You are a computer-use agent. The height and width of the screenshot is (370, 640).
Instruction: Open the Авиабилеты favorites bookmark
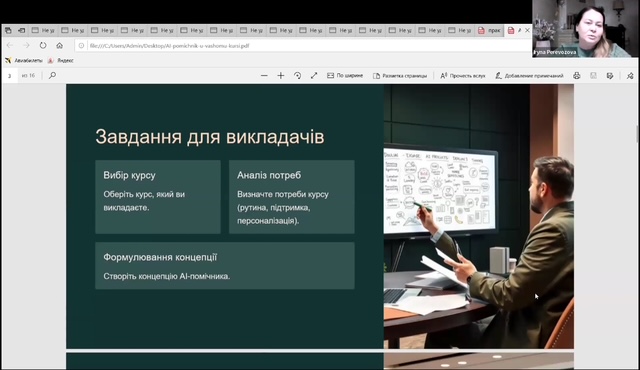[24, 60]
